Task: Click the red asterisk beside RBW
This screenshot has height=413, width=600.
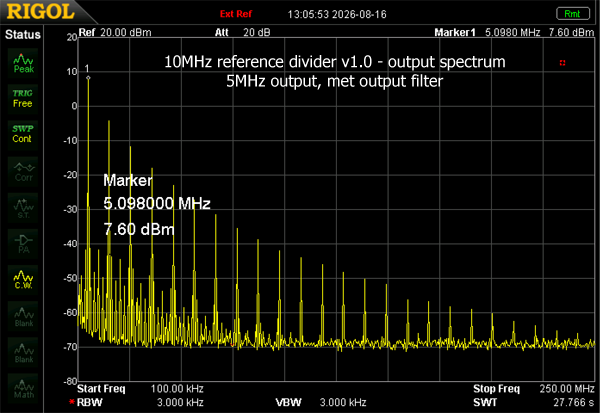Action: (x=72, y=402)
